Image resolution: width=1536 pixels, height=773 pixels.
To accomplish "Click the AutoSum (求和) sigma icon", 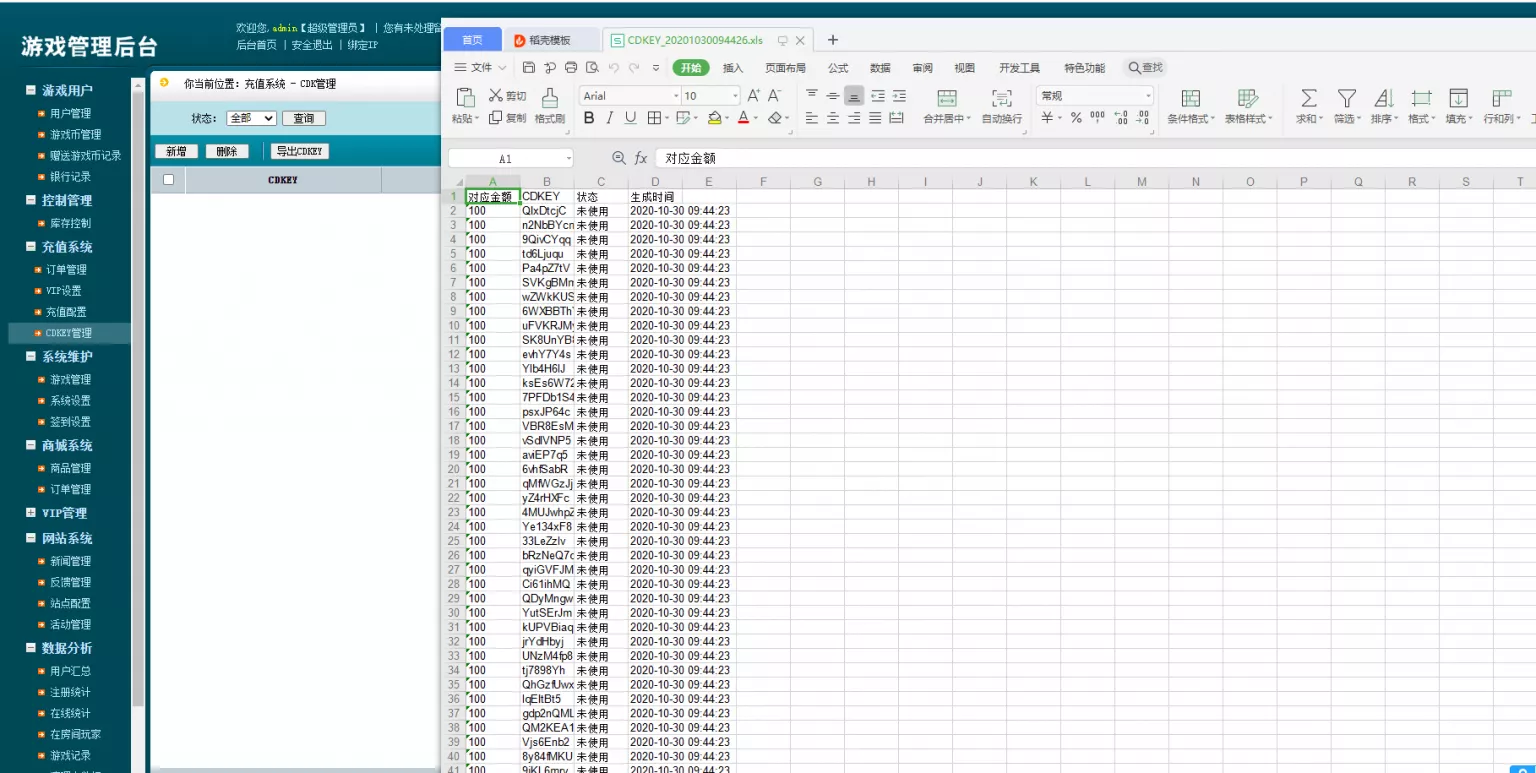I will pyautogui.click(x=1308, y=98).
